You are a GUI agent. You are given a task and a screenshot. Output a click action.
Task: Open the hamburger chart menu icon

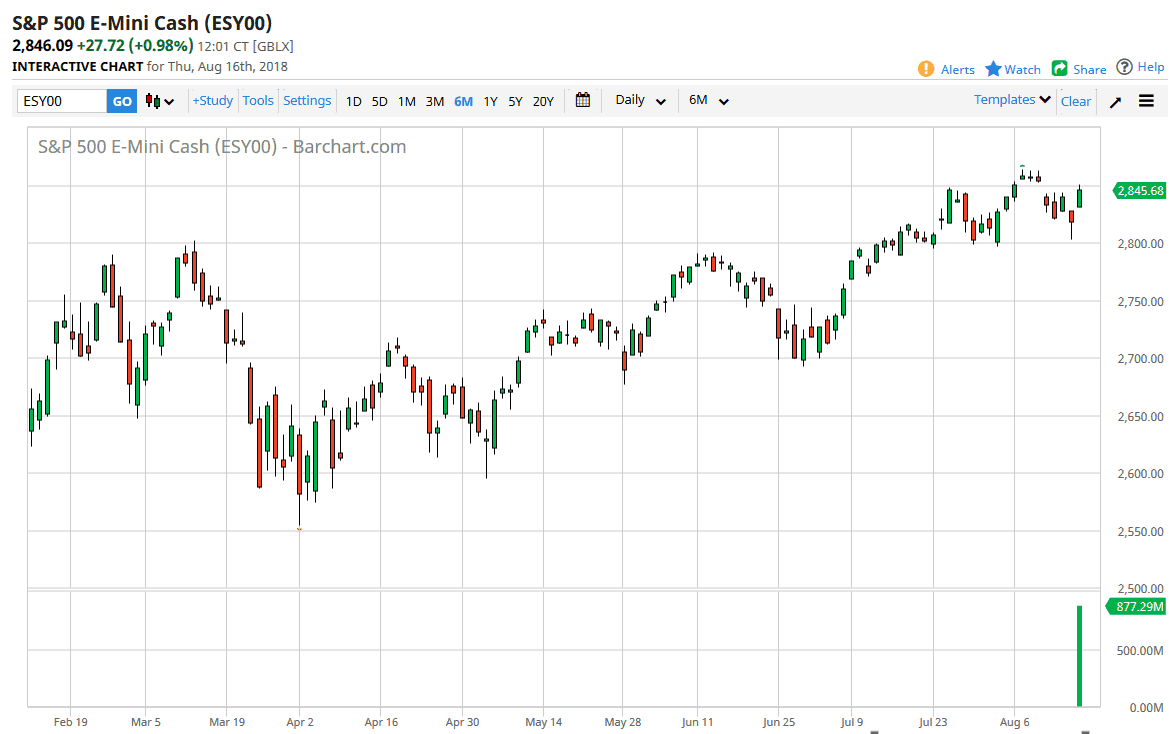pyautogui.click(x=1146, y=100)
